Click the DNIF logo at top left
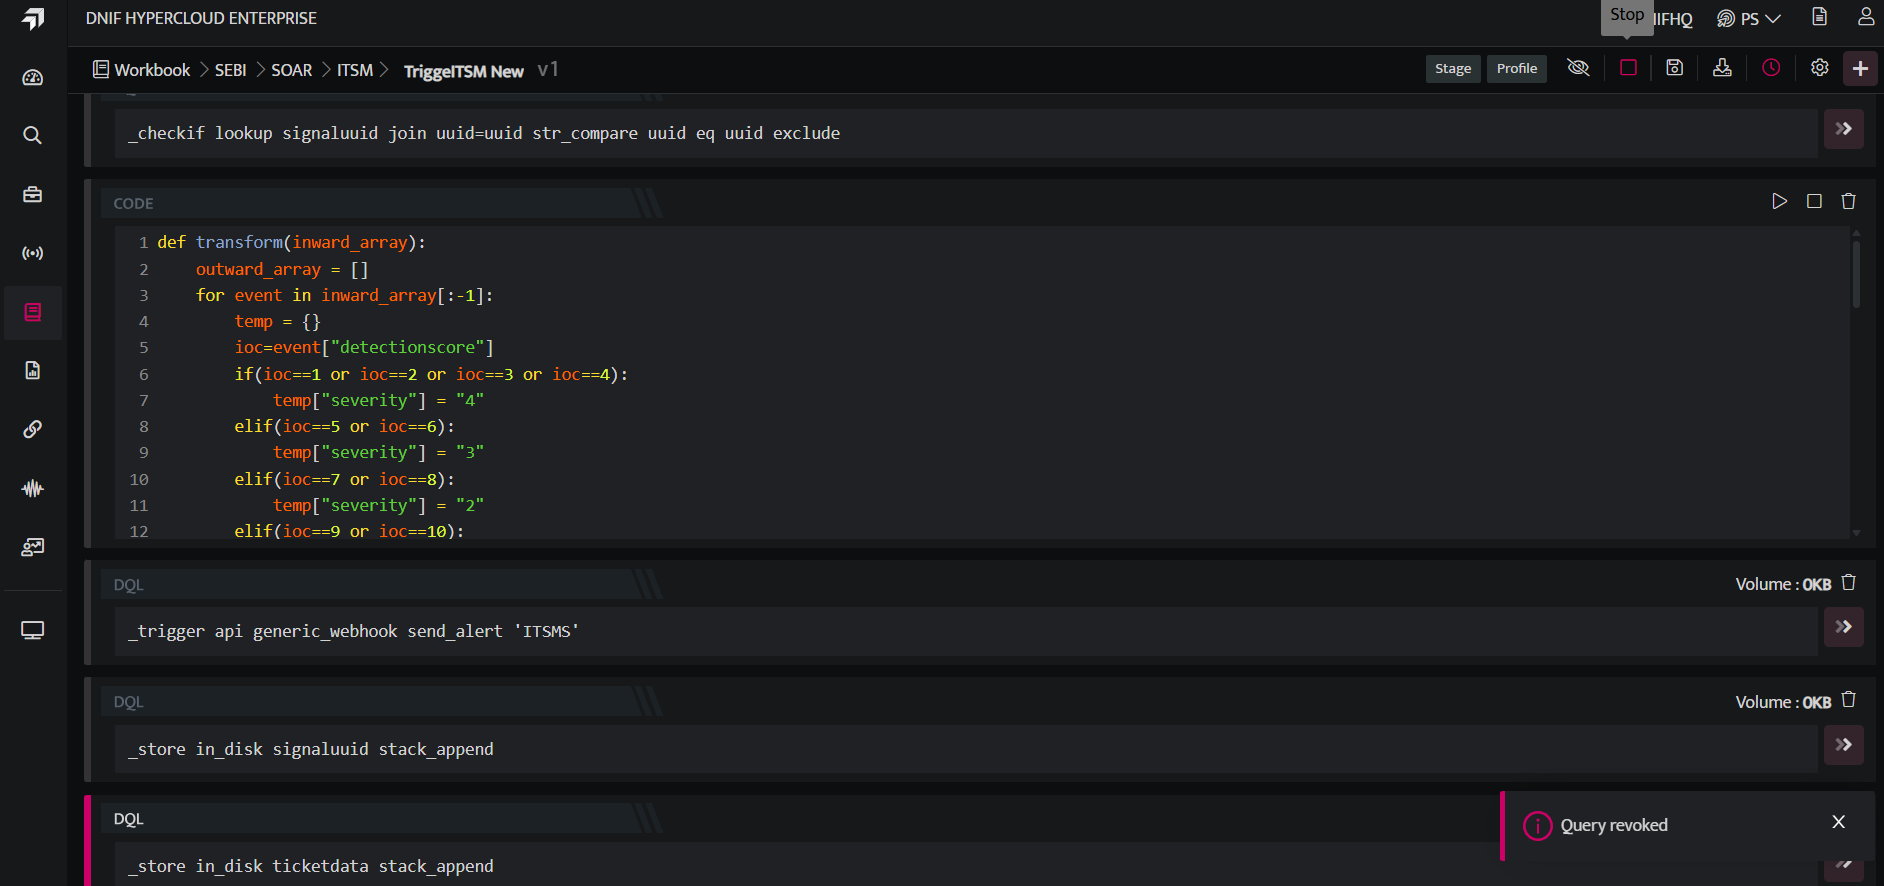This screenshot has width=1884, height=886. coord(33,19)
